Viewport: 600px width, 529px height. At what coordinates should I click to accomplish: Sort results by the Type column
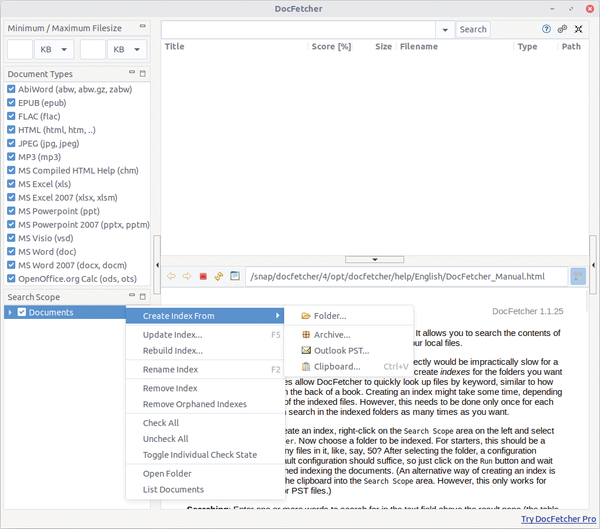point(535,47)
